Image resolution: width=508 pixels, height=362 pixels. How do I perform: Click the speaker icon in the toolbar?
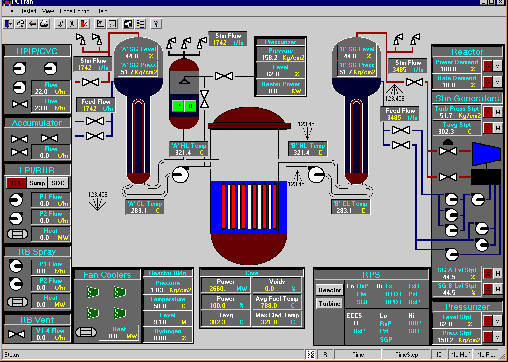[x=128, y=24]
